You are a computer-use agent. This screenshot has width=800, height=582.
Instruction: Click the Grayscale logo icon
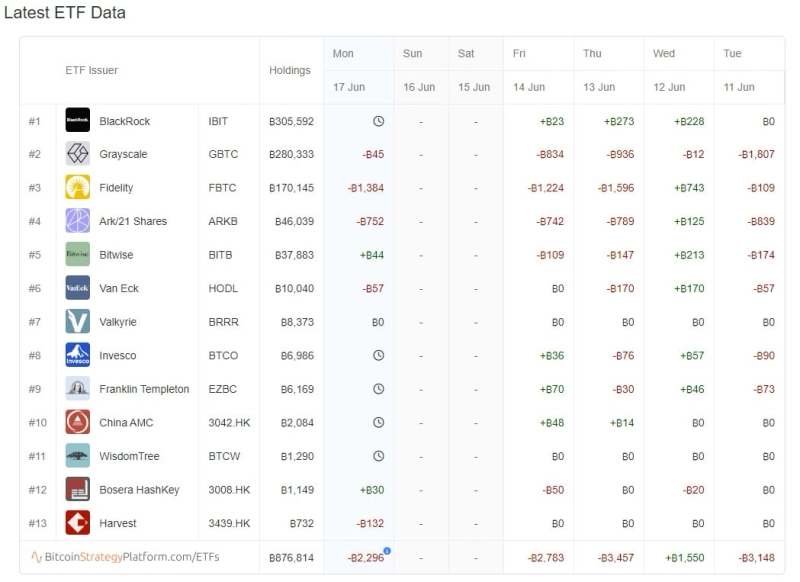coord(77,154)
